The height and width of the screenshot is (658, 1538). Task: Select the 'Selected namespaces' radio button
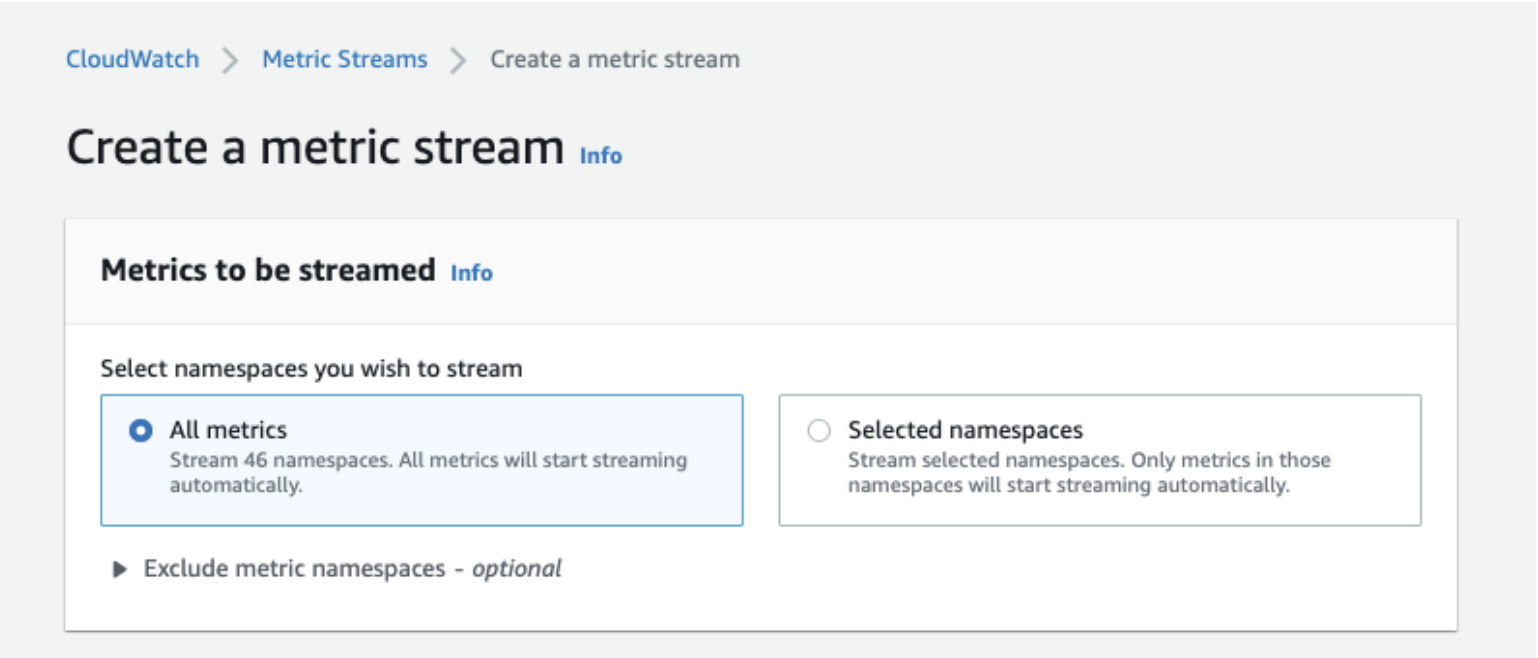point(819,431)
